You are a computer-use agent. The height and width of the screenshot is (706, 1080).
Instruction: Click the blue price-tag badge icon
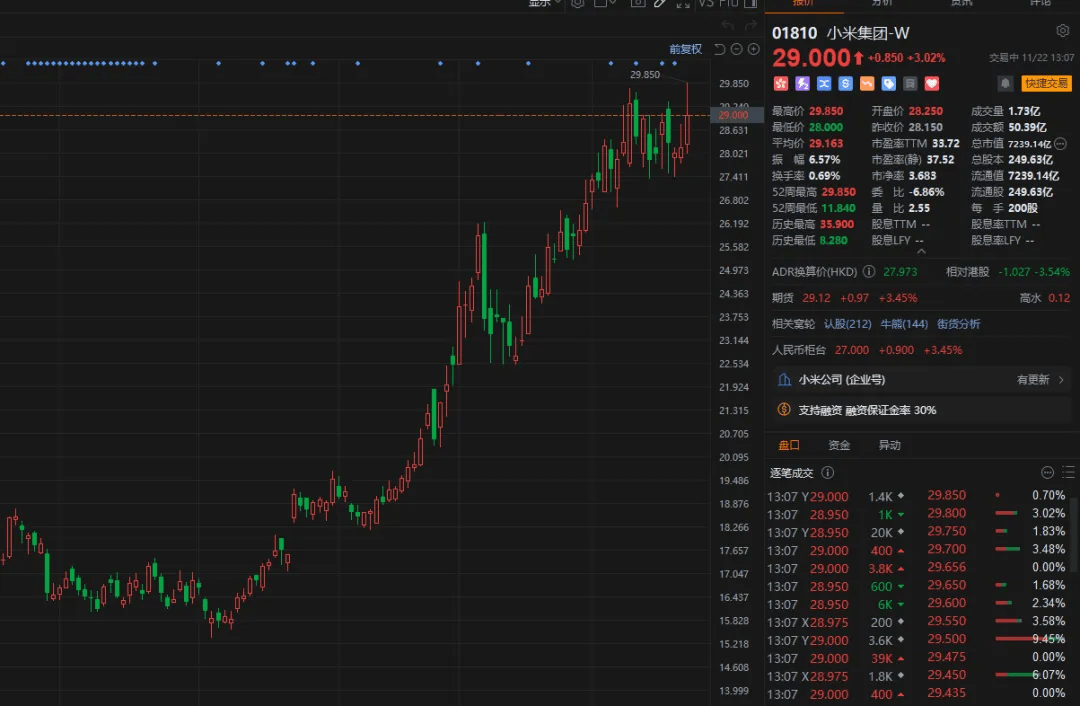tap(889, 83)
